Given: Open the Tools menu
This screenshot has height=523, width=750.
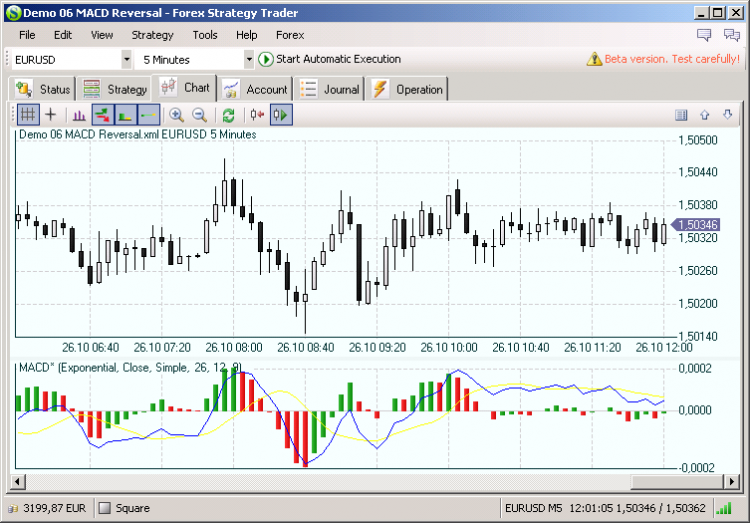Looking at the screenshot, I should [205, 35].
